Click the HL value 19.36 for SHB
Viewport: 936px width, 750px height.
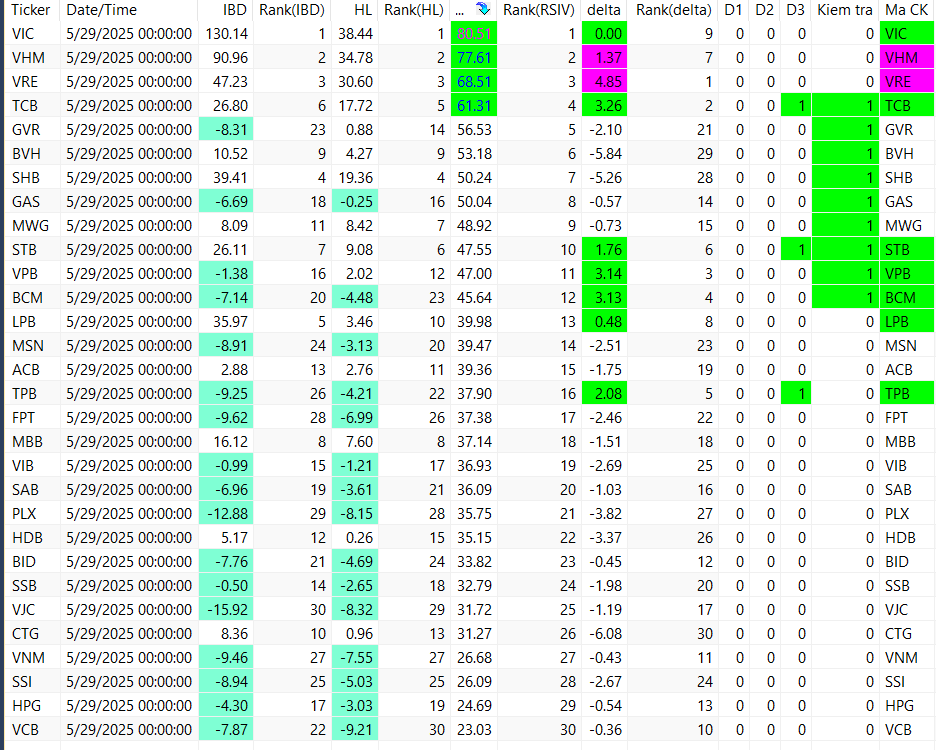(x=355, y=178)
